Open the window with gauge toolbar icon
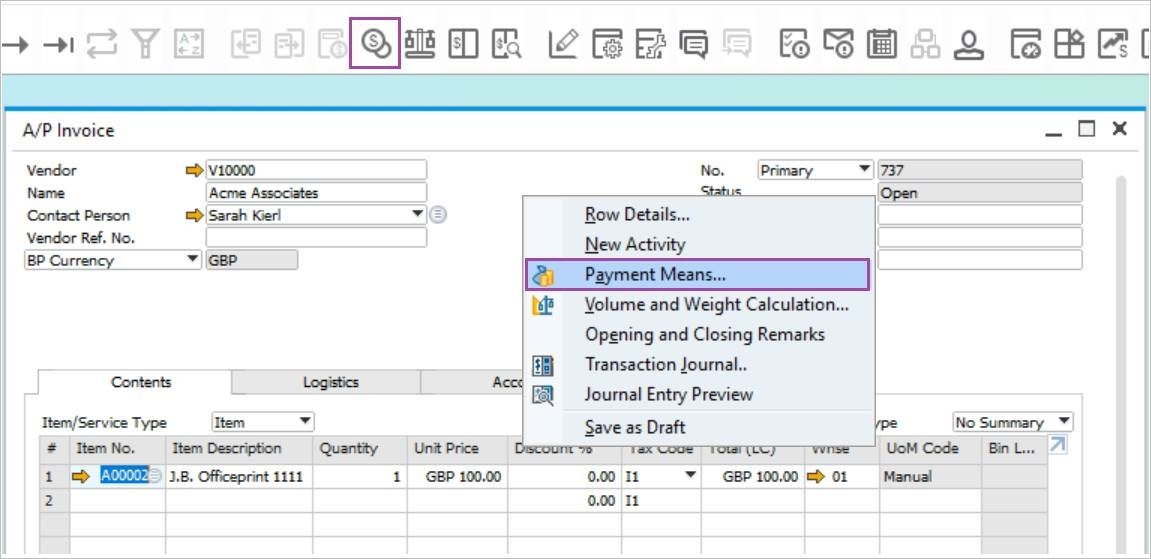 [1025, 44]
